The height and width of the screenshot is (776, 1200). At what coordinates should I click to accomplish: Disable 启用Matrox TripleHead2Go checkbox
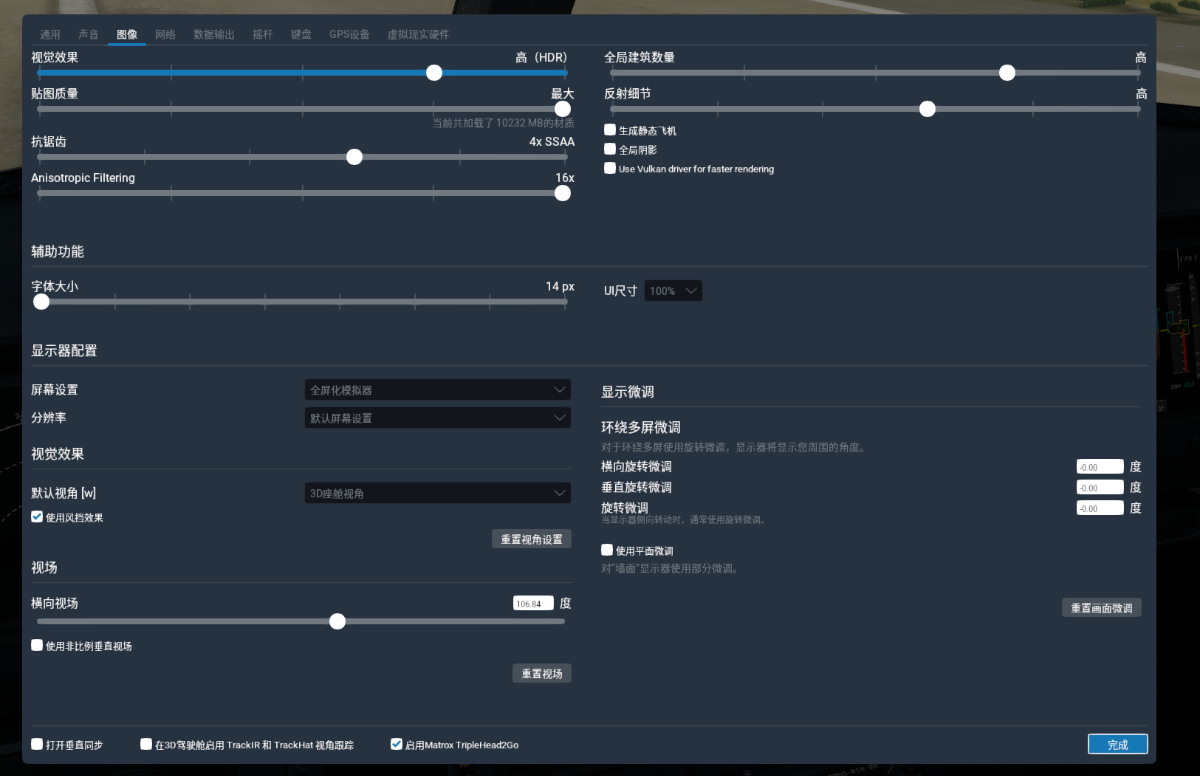(397, 744)
